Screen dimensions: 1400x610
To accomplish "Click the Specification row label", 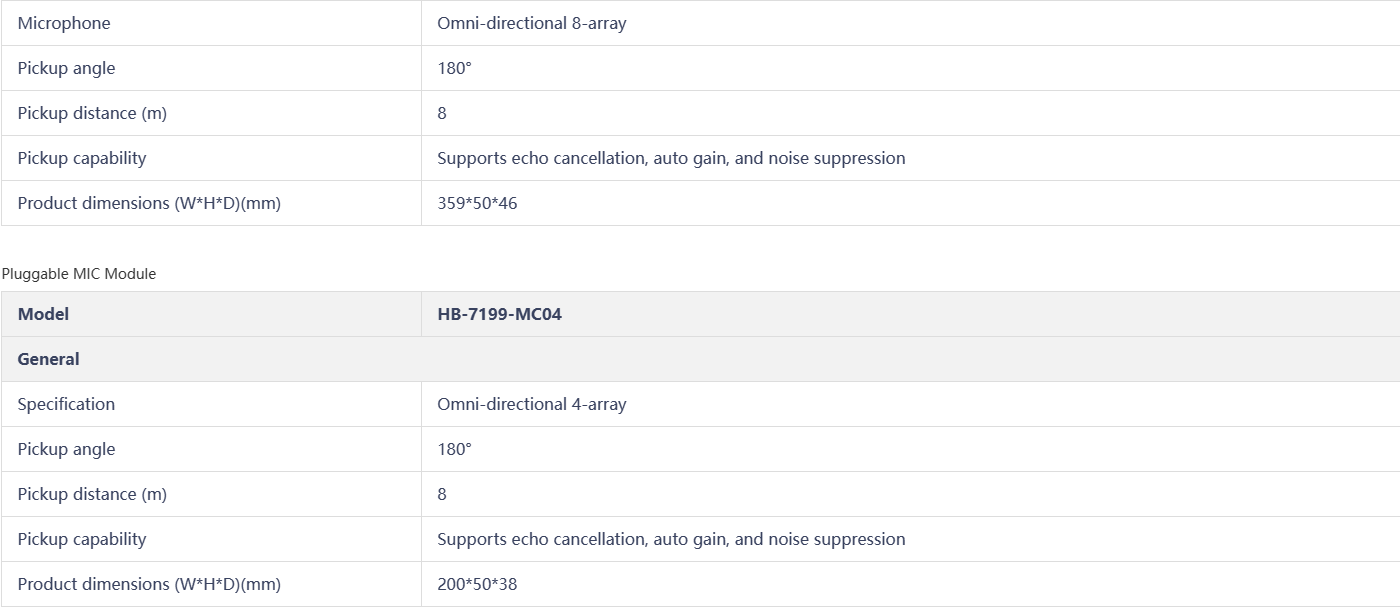I will click(66, 404).
